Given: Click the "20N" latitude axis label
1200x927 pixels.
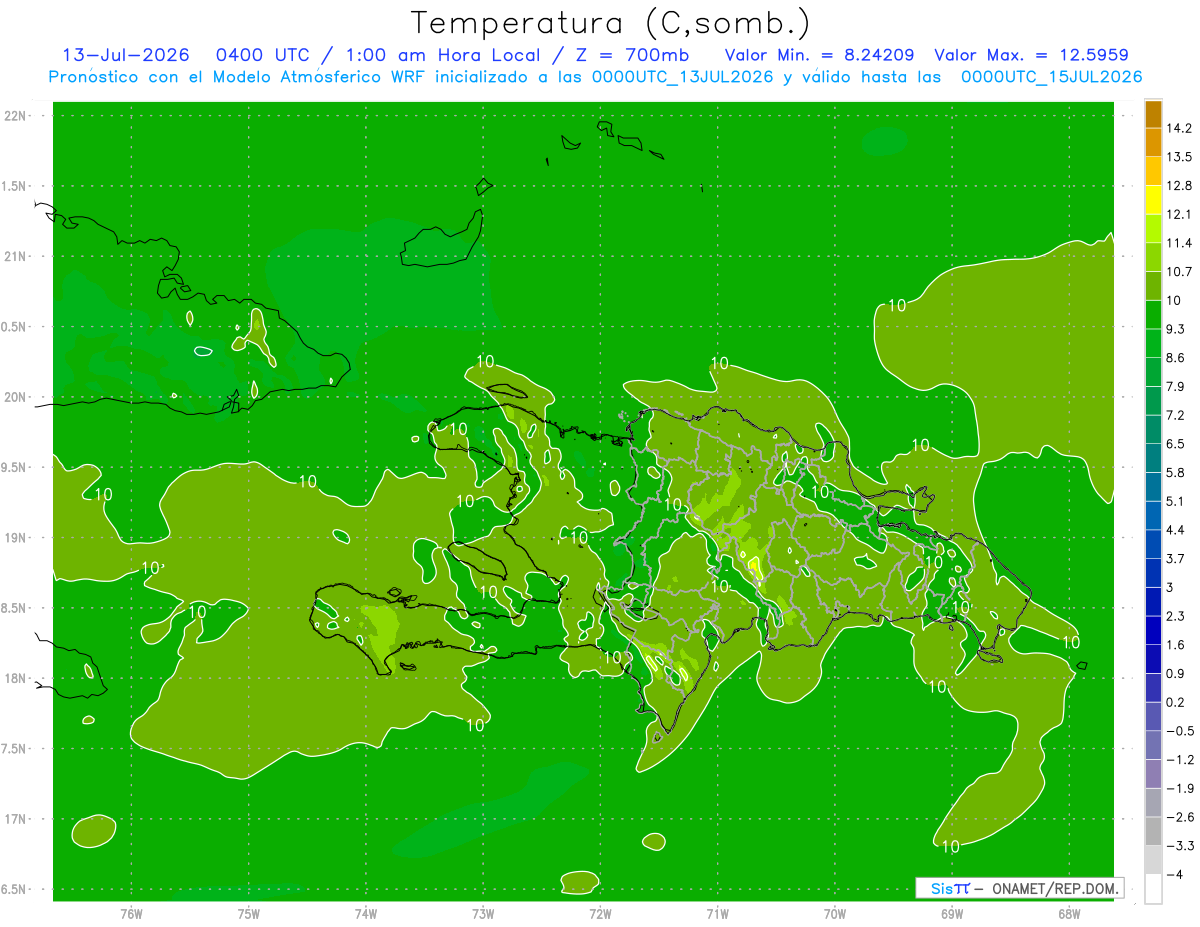Looking at the screenshot, I should (x=14, y=397).
